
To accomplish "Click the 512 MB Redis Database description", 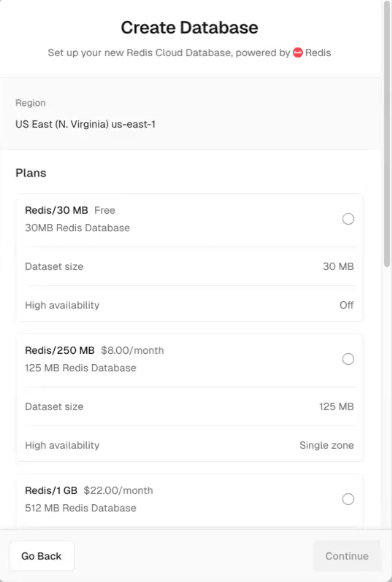I will coord(81,508).
